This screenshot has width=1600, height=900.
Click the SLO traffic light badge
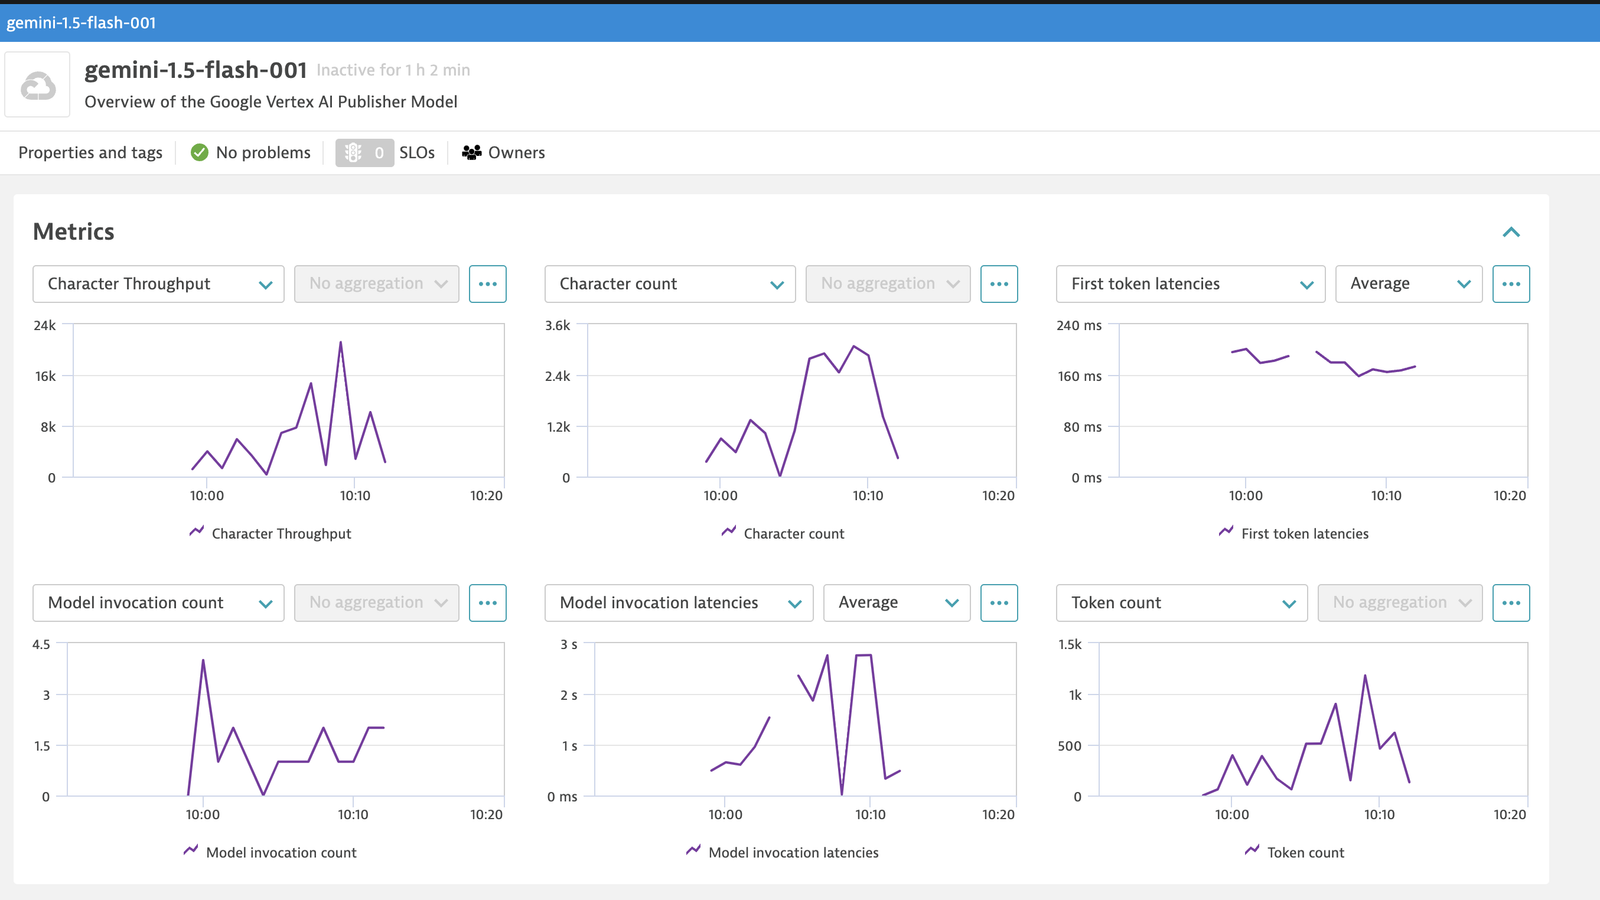pyautogui.click(x=364, y=153)
